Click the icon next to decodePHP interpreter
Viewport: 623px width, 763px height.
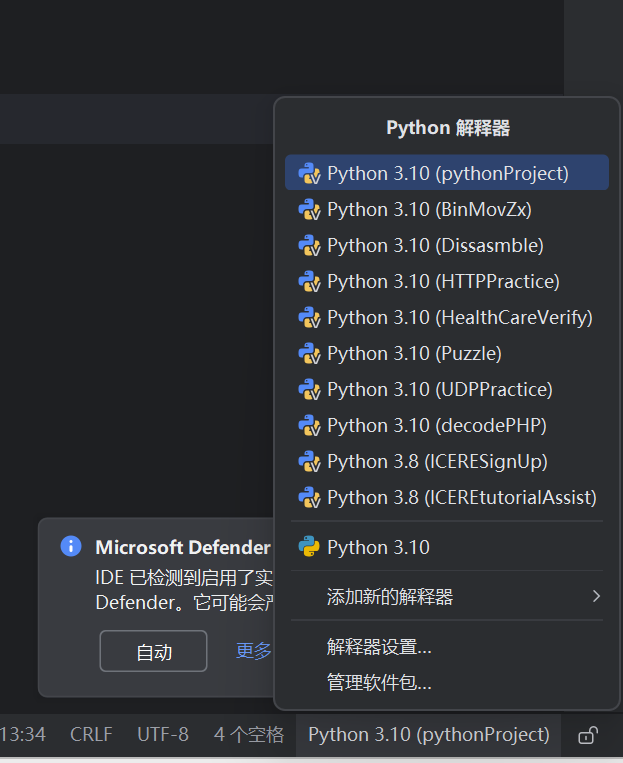[x=309, y=425]
